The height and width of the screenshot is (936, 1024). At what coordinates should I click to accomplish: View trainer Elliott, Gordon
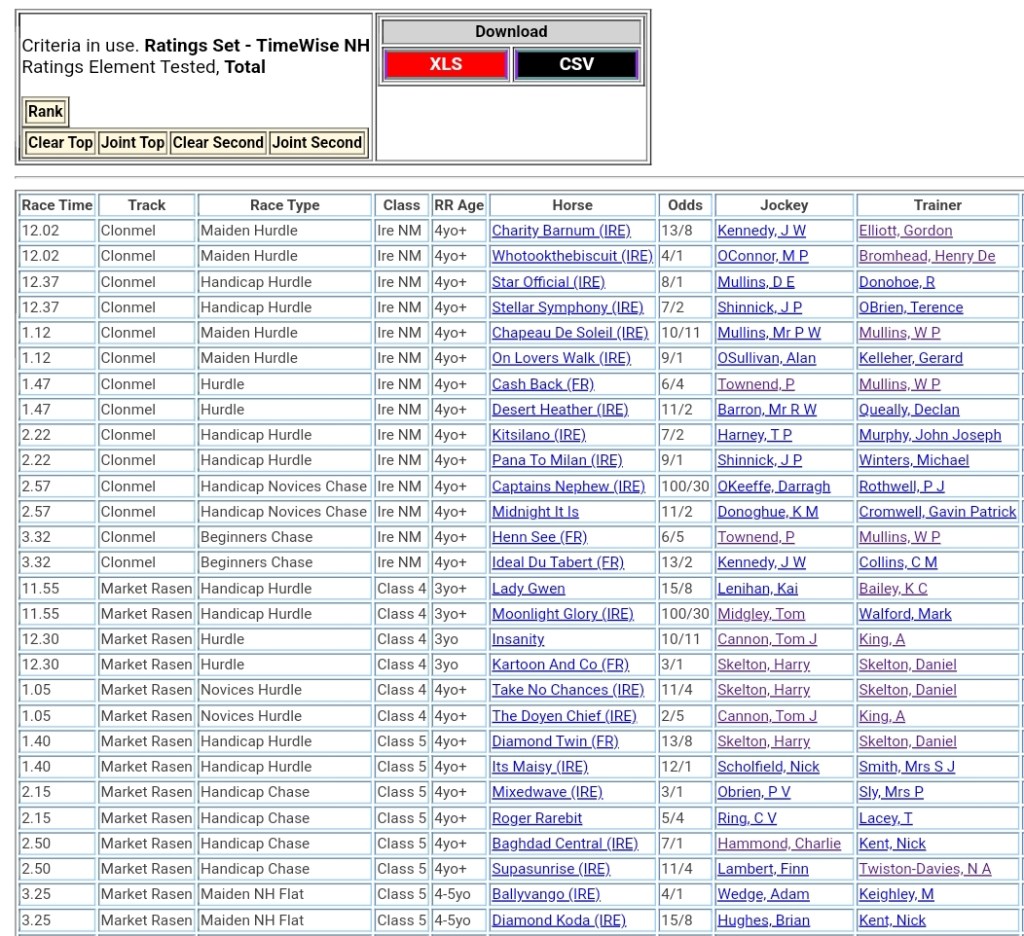(x=905, y=231)
